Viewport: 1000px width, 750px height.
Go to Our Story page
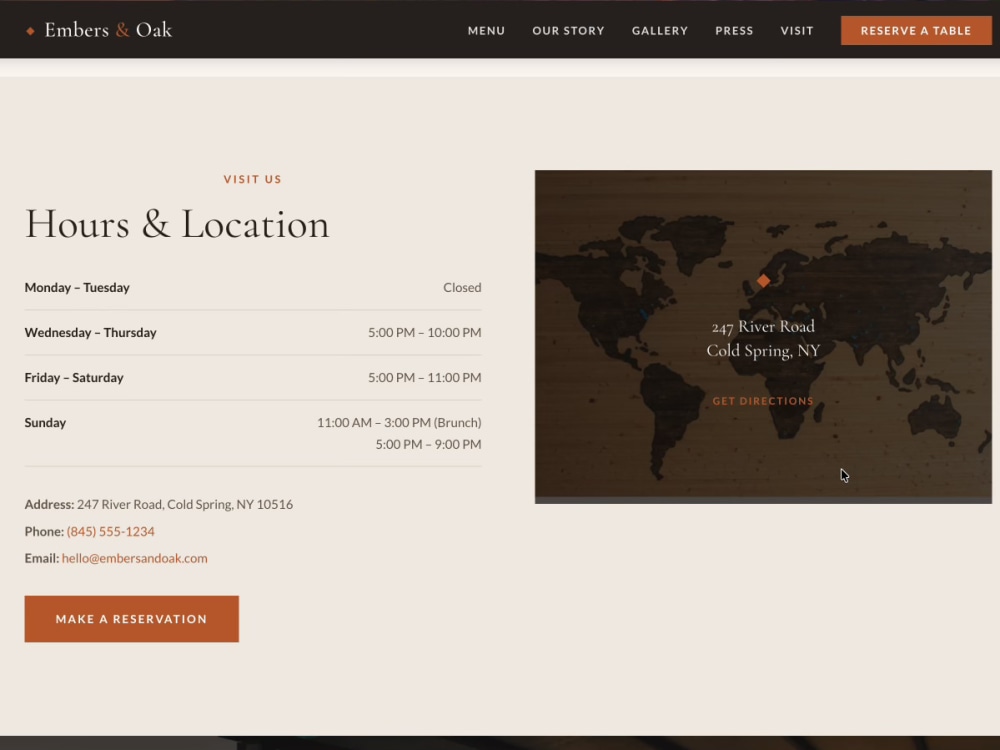pos(568,31)
